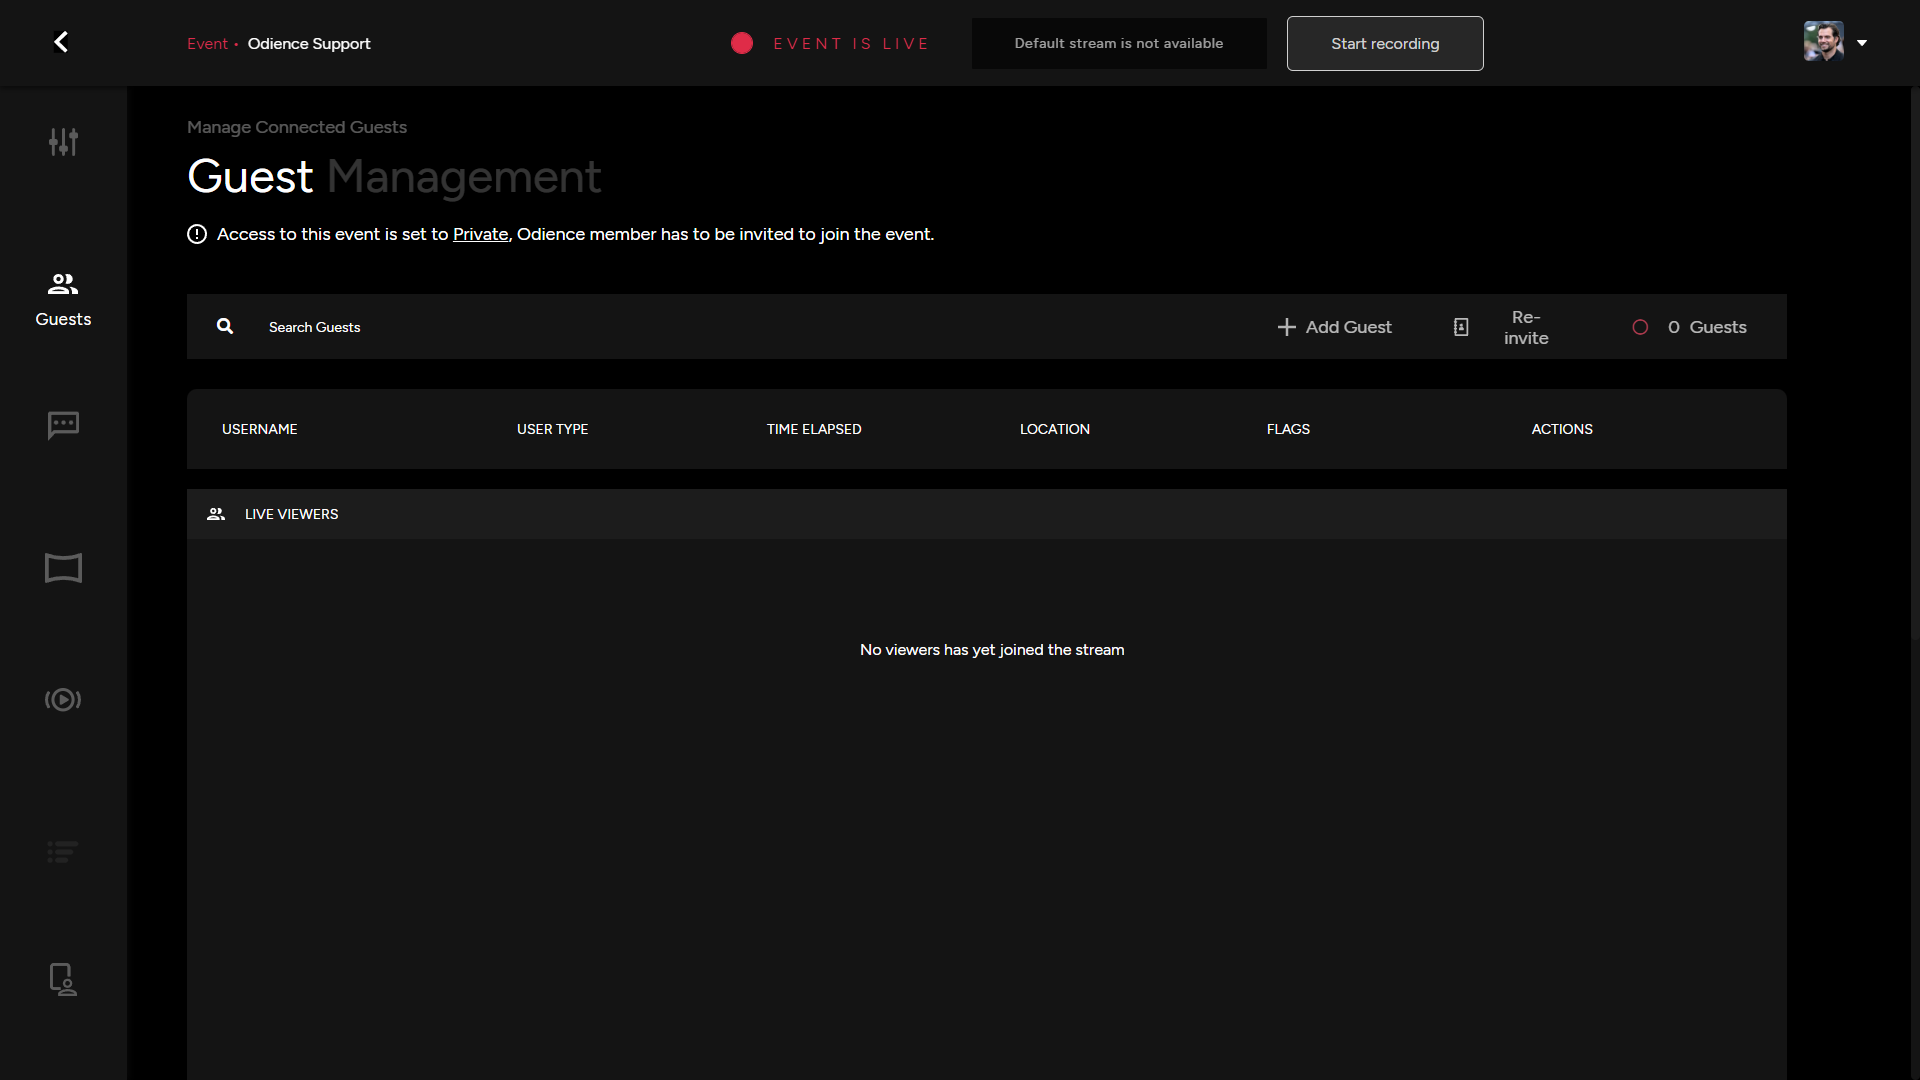Click the search magnifier icon
Screen dimensions: 1920x1080
225,326
